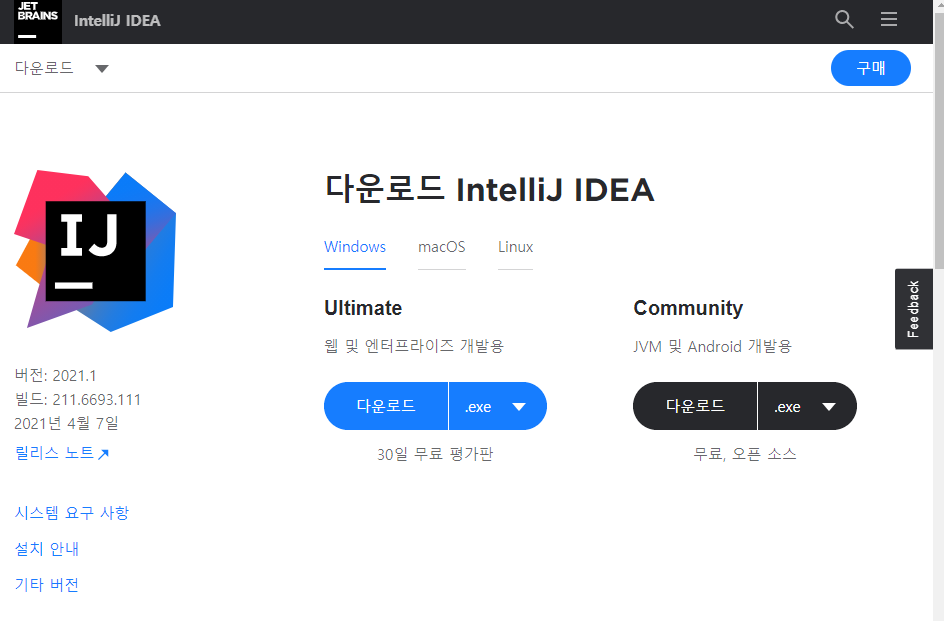The width and height of the screenshot is (944, 621).
Task: Download the Community edition with black 다운로드 button
Action: click(695, 406)
